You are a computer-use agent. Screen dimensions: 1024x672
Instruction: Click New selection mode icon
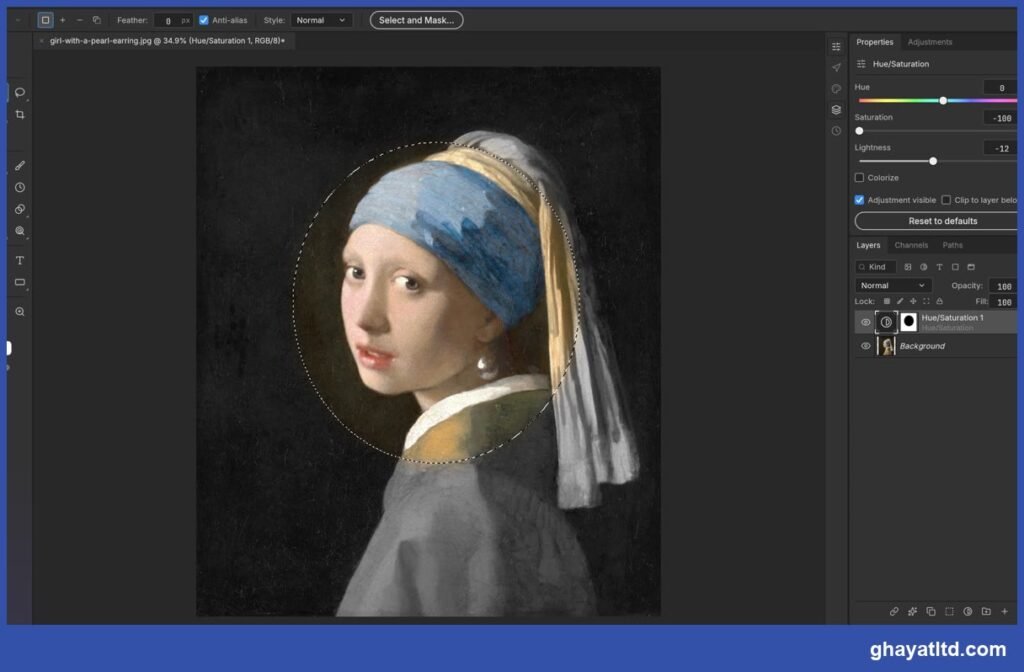(45, 20)
